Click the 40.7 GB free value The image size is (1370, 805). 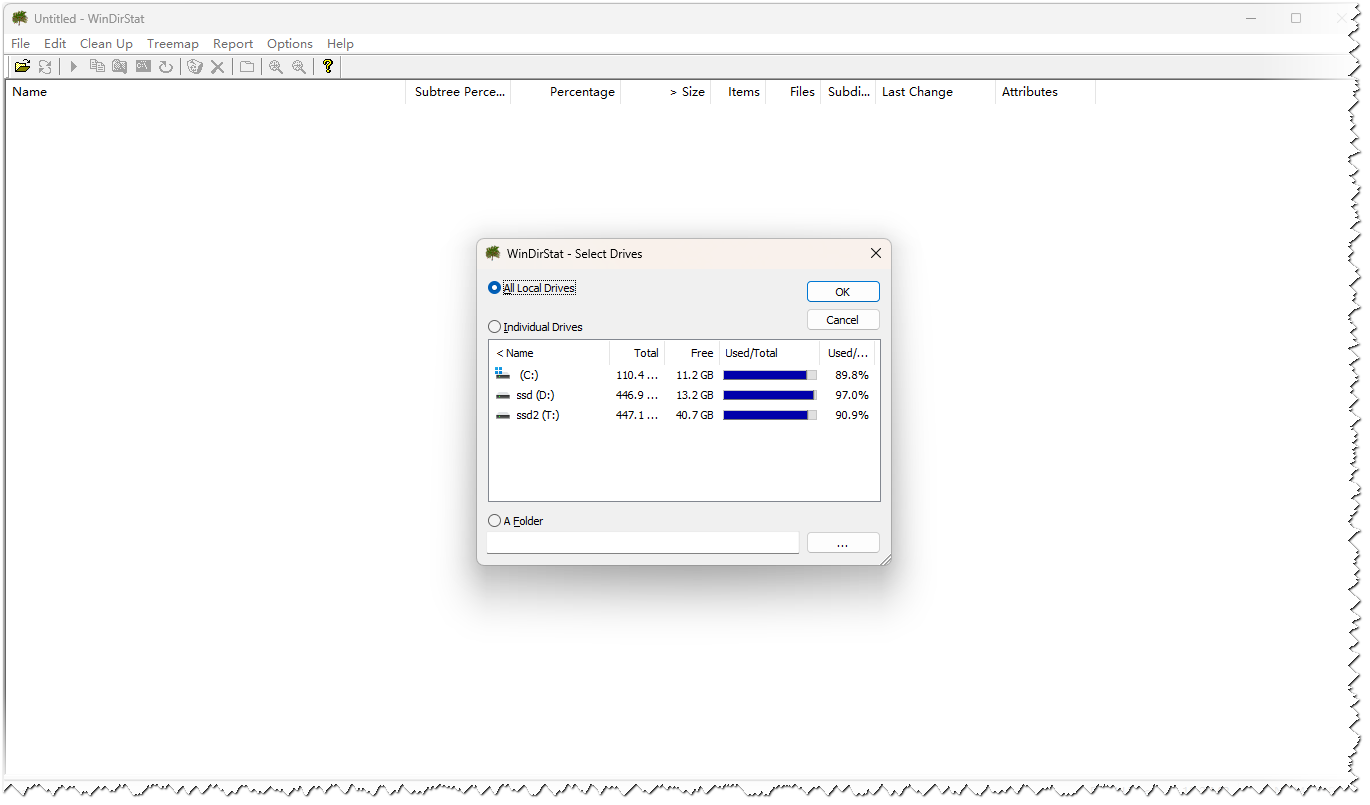click(x=695, y=415)
